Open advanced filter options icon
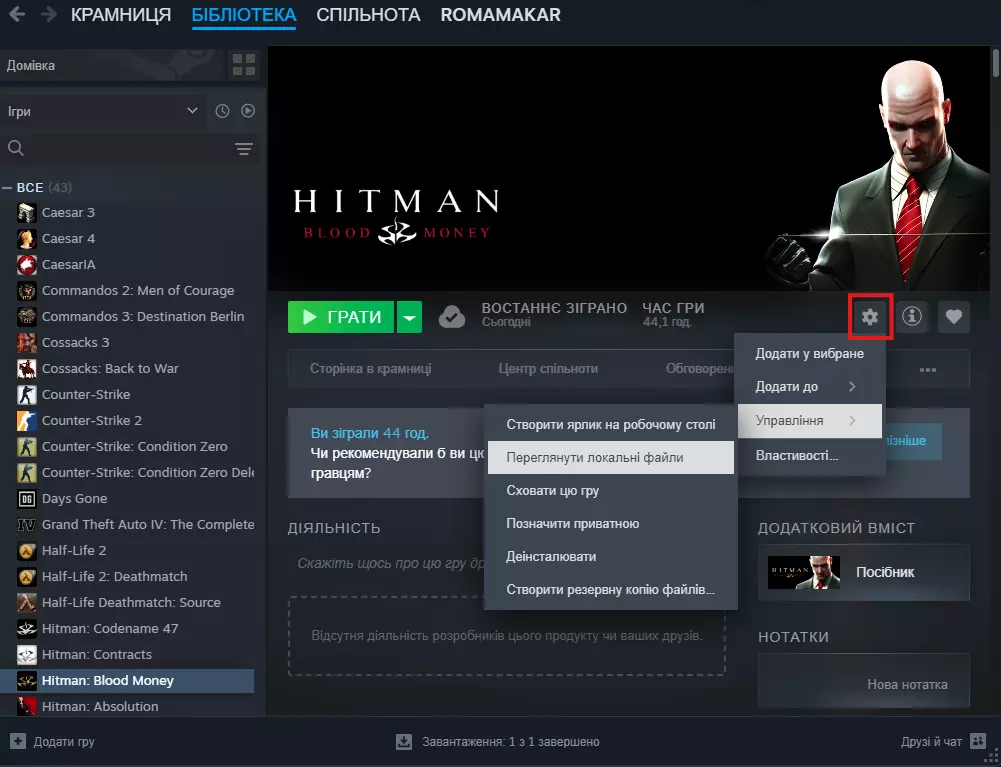The width and height of the screenshot is (1001, 767). coord(243,149)
